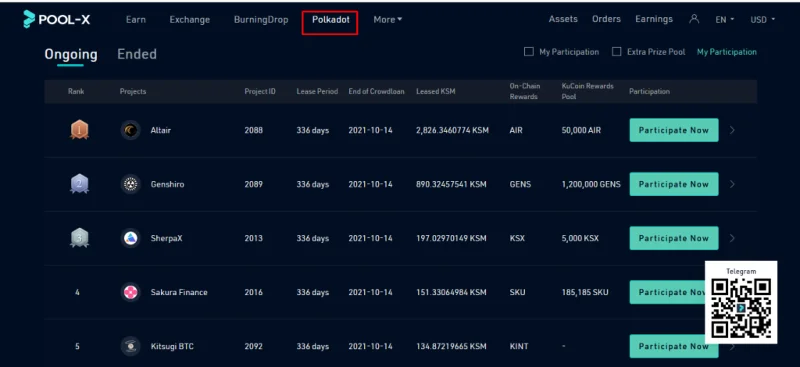
Task: Open the user account icon
Action: (694, 19)
